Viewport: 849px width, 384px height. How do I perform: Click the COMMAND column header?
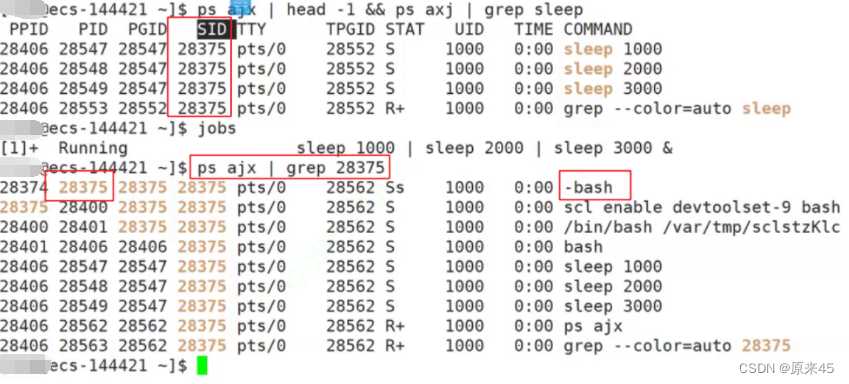pyautogui.click(x=598, y=29)
